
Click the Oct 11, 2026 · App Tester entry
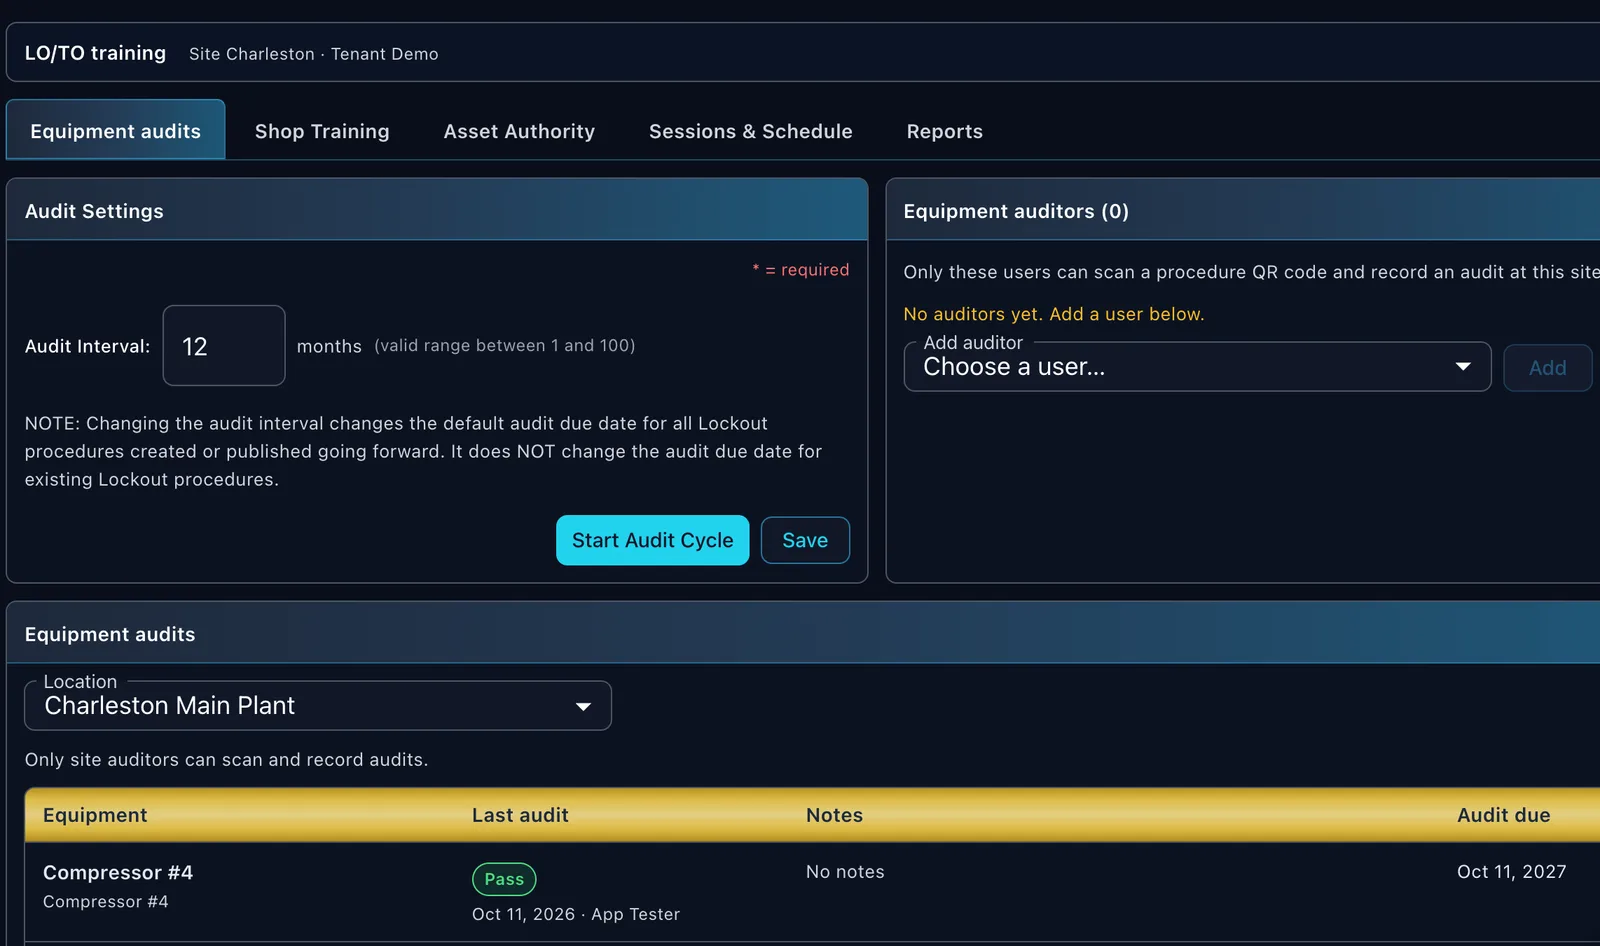pos(576,914)
